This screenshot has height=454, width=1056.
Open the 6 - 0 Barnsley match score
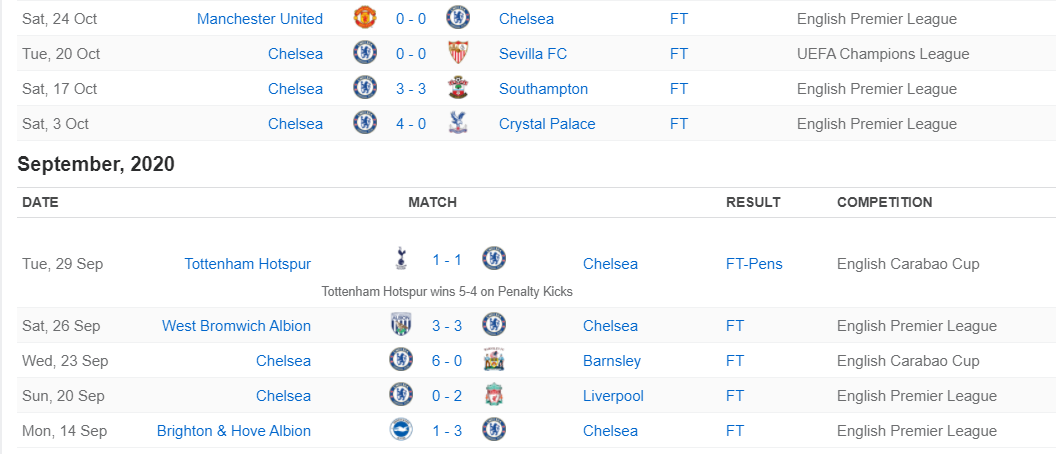click(447, 360)
